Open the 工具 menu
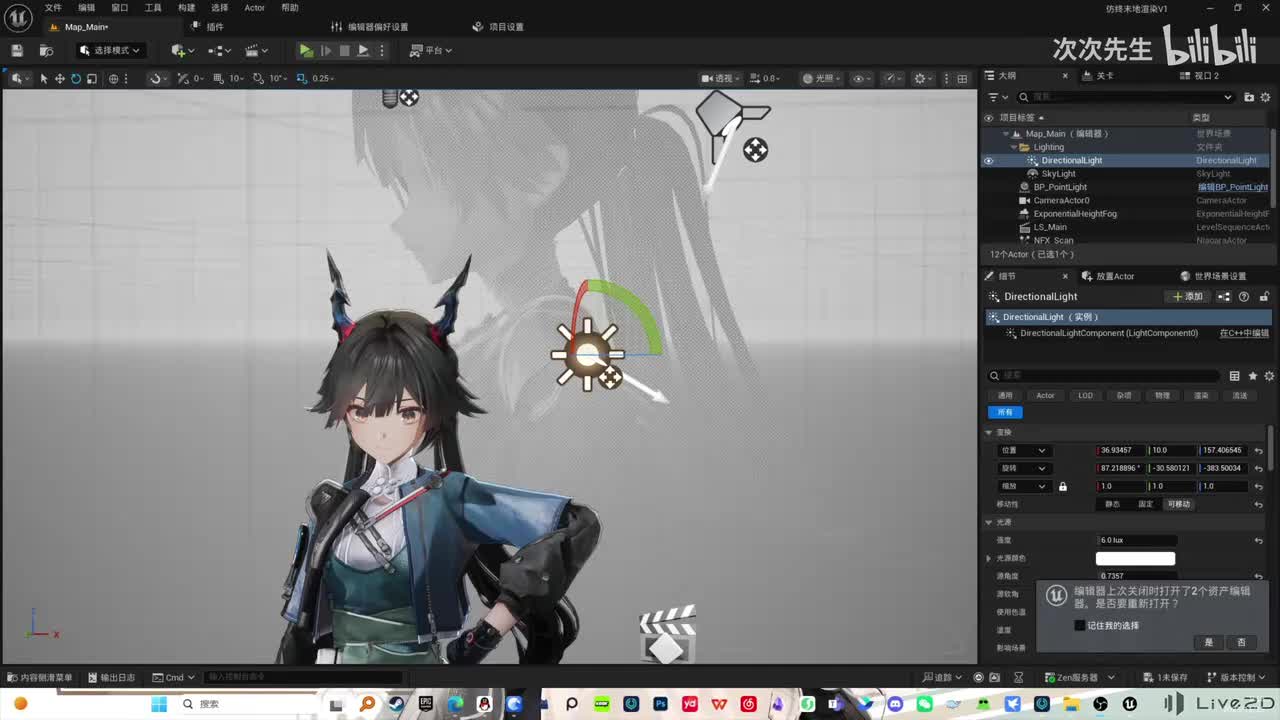The width and height of the screenshot is (1280, 720). (153, 7)
